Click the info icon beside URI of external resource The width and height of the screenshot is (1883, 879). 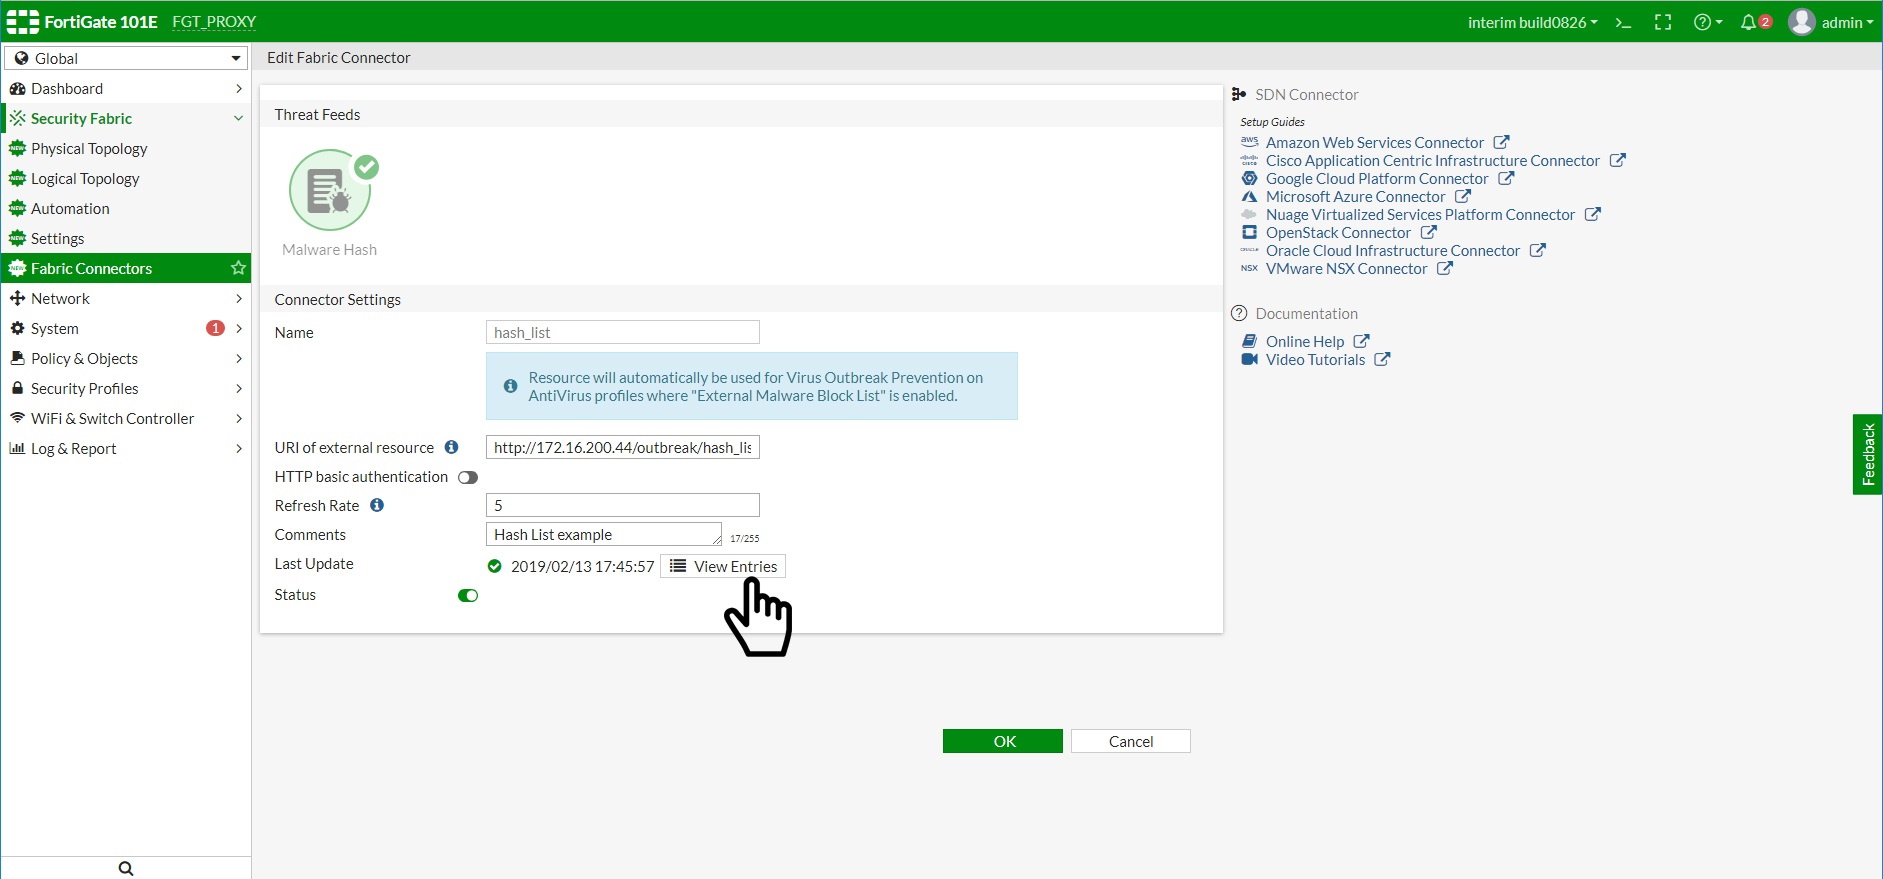pyautogui.click(x=451, y=447)
